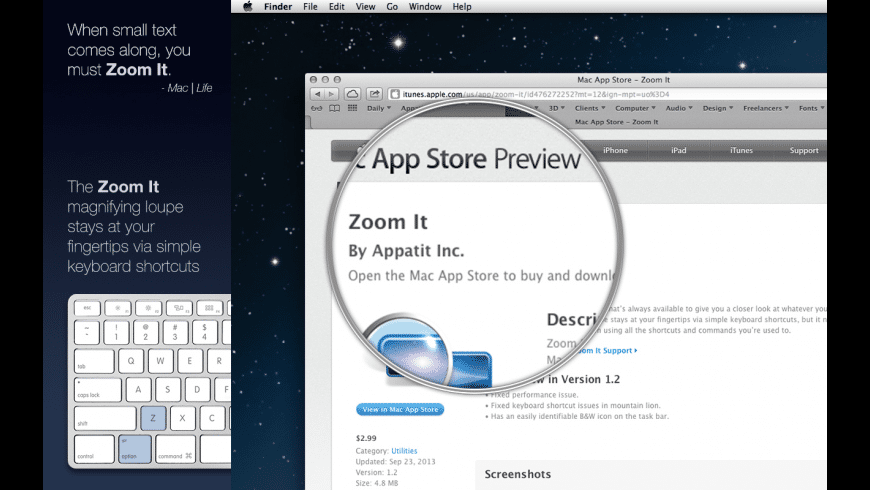Expand the Clients bookmarks folder
The image size is (870, 490).
pos(590,108)
